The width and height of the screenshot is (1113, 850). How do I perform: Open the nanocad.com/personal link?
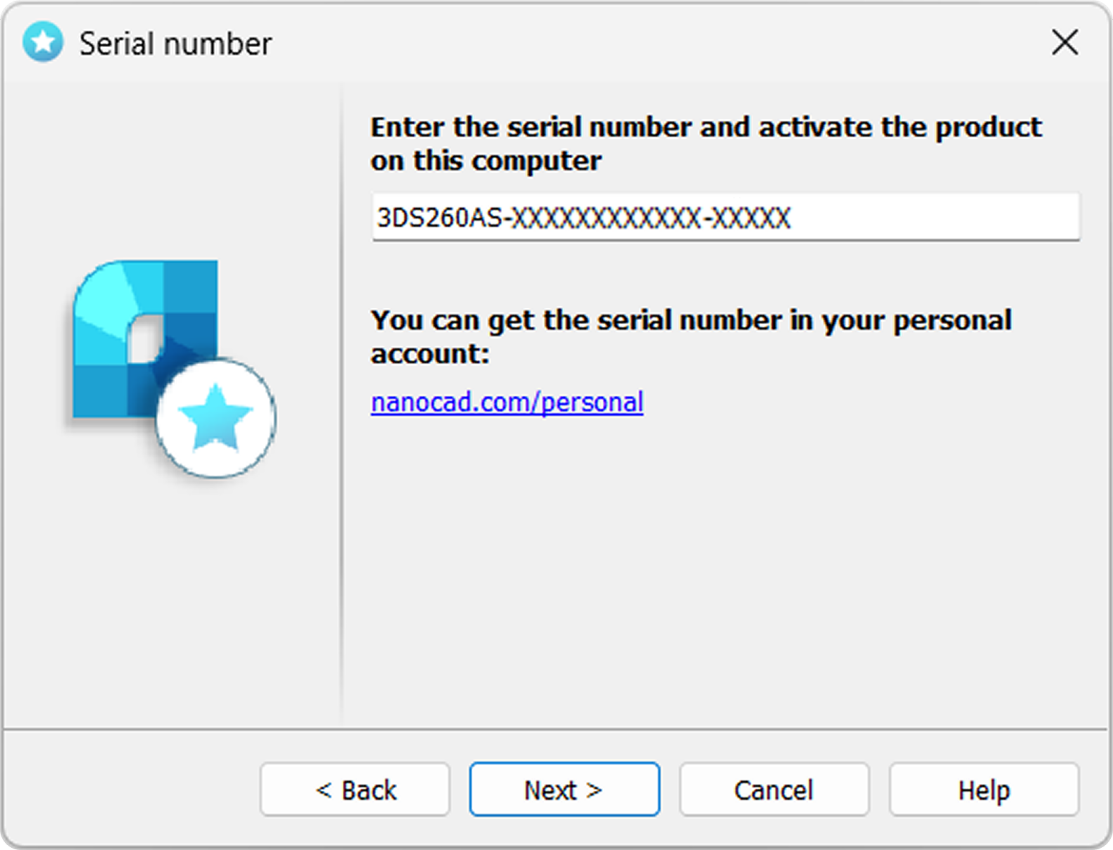(x=507, y=402)
